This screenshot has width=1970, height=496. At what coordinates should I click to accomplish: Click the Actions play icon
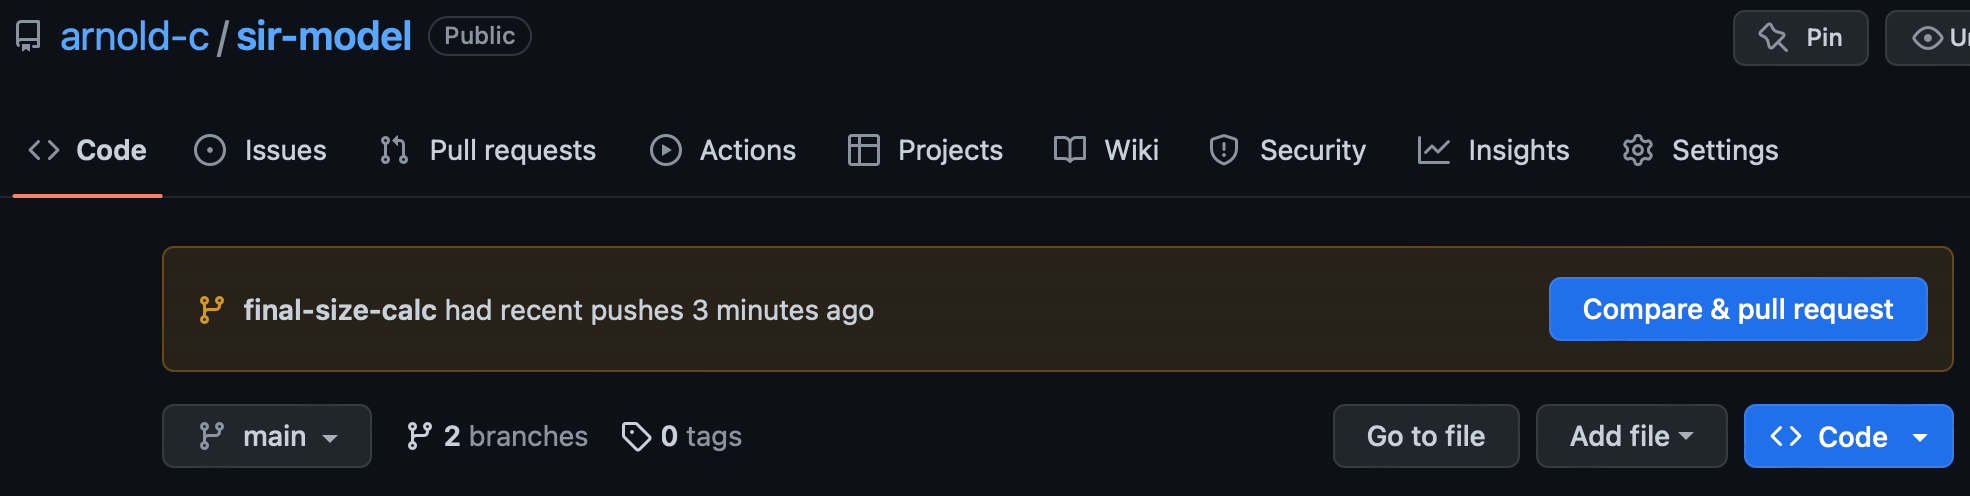pyautogui.click(x=666, y=150)
